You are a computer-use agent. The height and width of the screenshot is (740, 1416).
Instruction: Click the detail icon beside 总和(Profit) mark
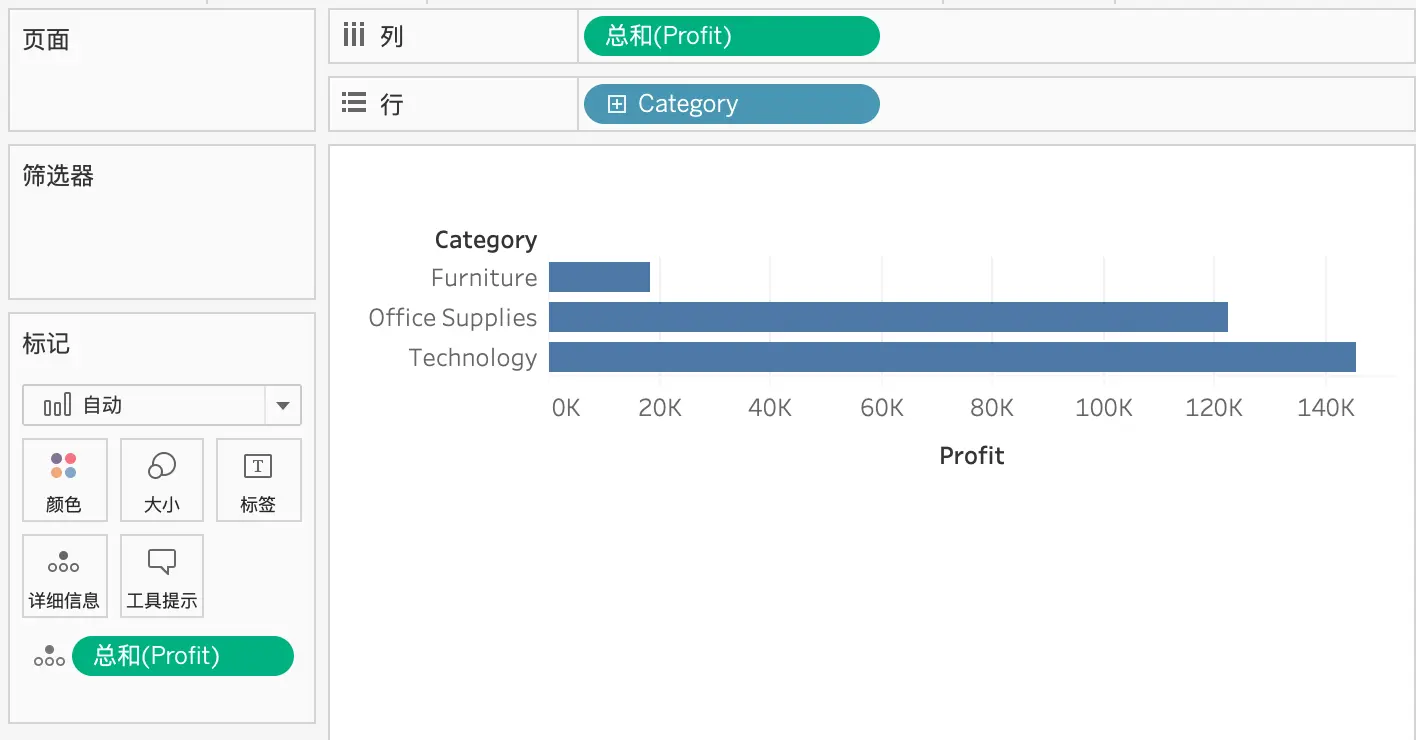pos(49,656)
